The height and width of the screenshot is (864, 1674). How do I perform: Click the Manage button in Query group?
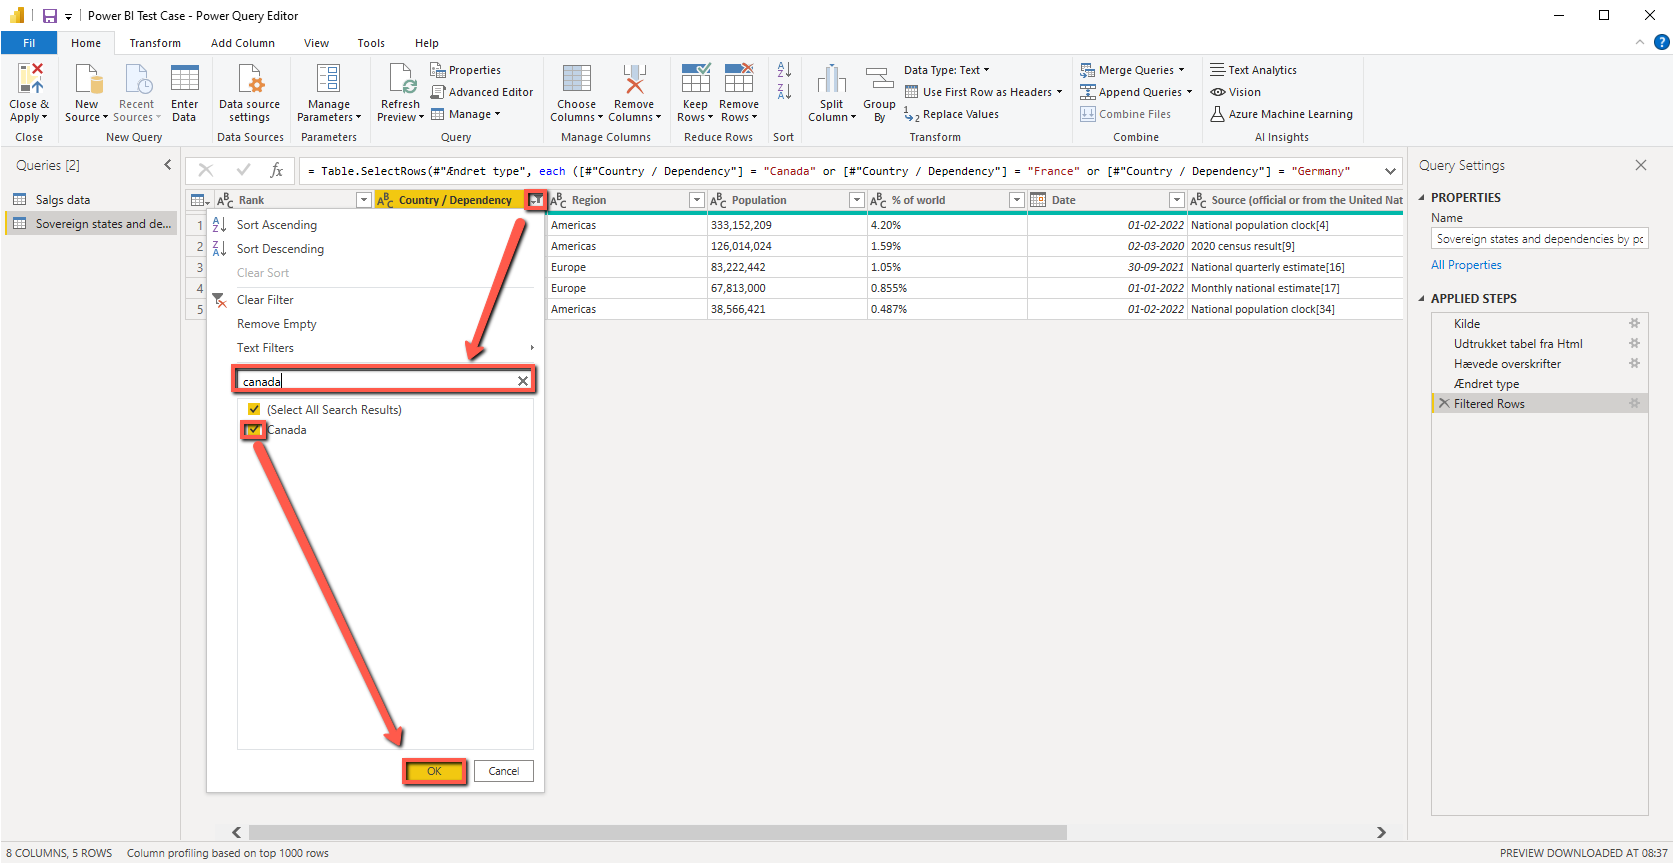(466, 114)
